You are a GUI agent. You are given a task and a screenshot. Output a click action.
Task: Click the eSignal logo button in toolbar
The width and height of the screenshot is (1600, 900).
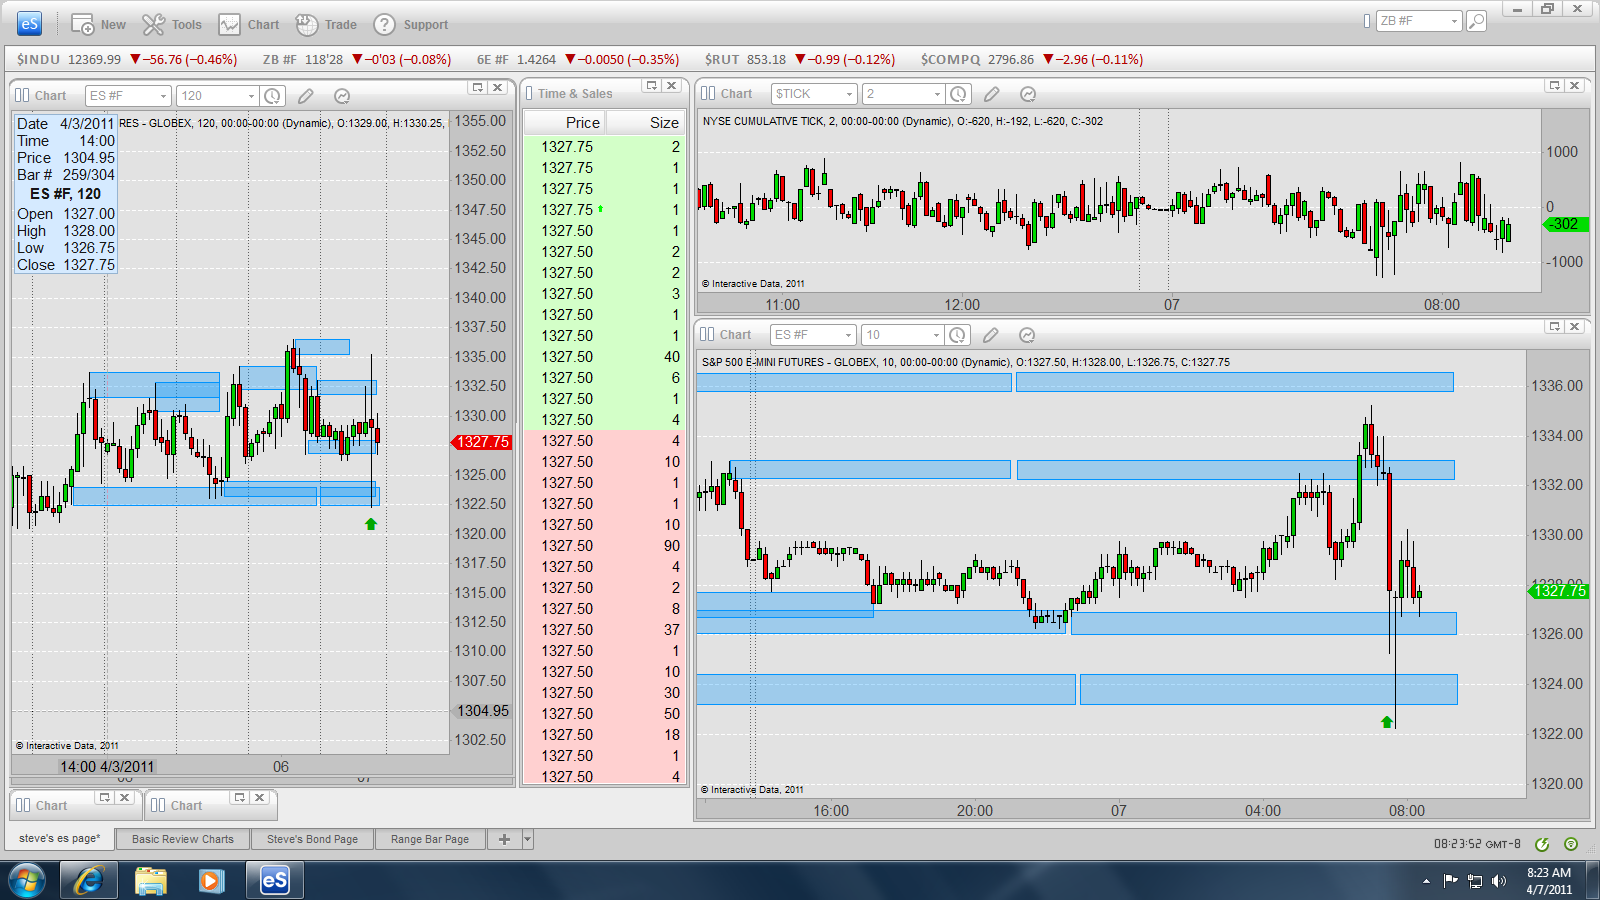click(30, 24)
